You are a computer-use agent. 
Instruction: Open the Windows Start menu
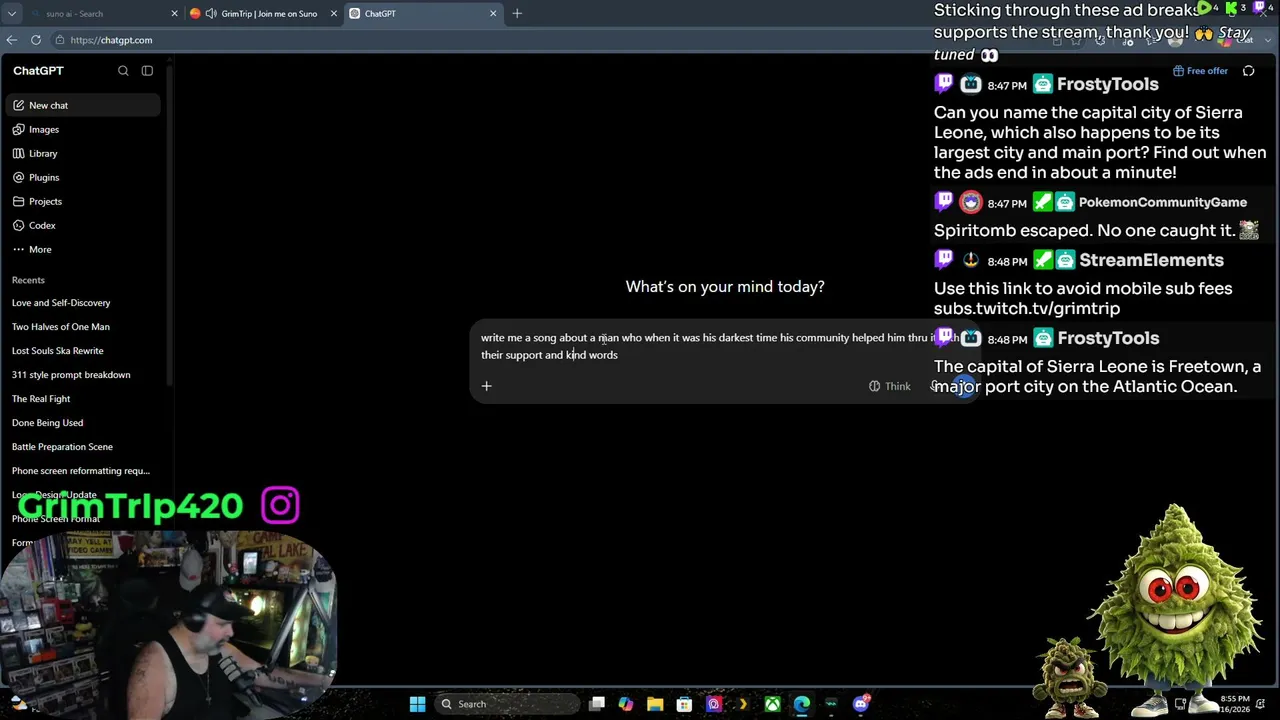(x=417, y=704)
